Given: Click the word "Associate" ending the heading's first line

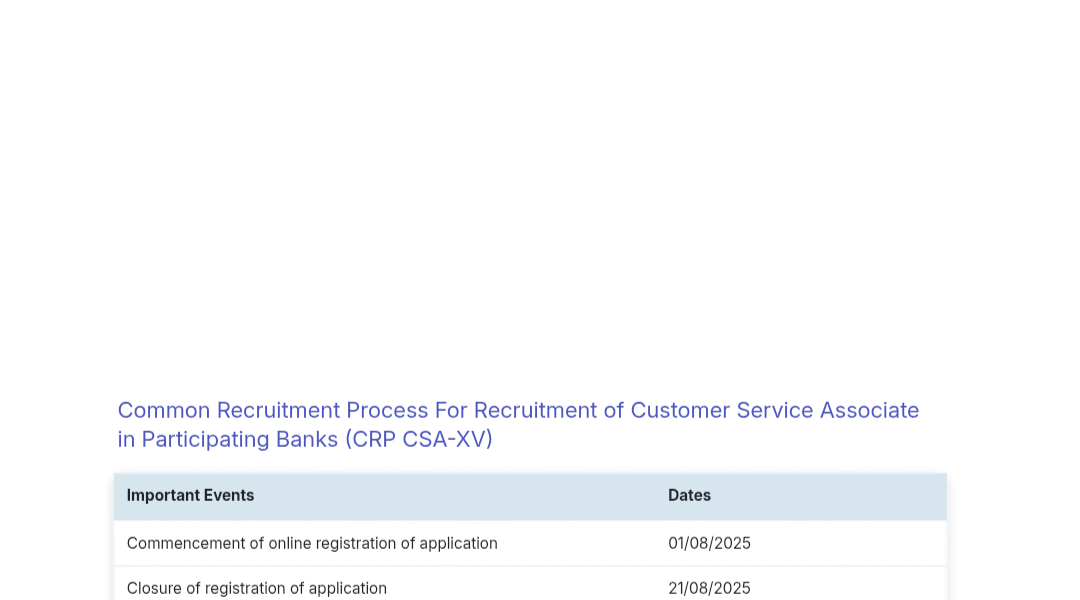Looking at the screenshot, I should [x=869, y=410].
